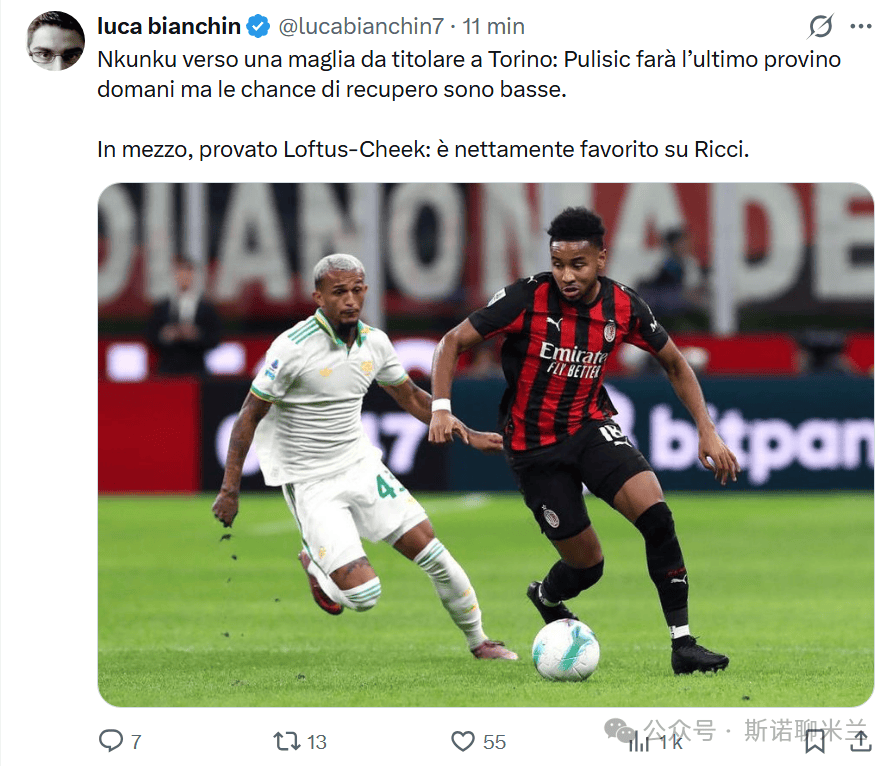Click the Loftus-Cheek sentence in tweet
Screen dimensions: 896x766
(x=423, y=149)
